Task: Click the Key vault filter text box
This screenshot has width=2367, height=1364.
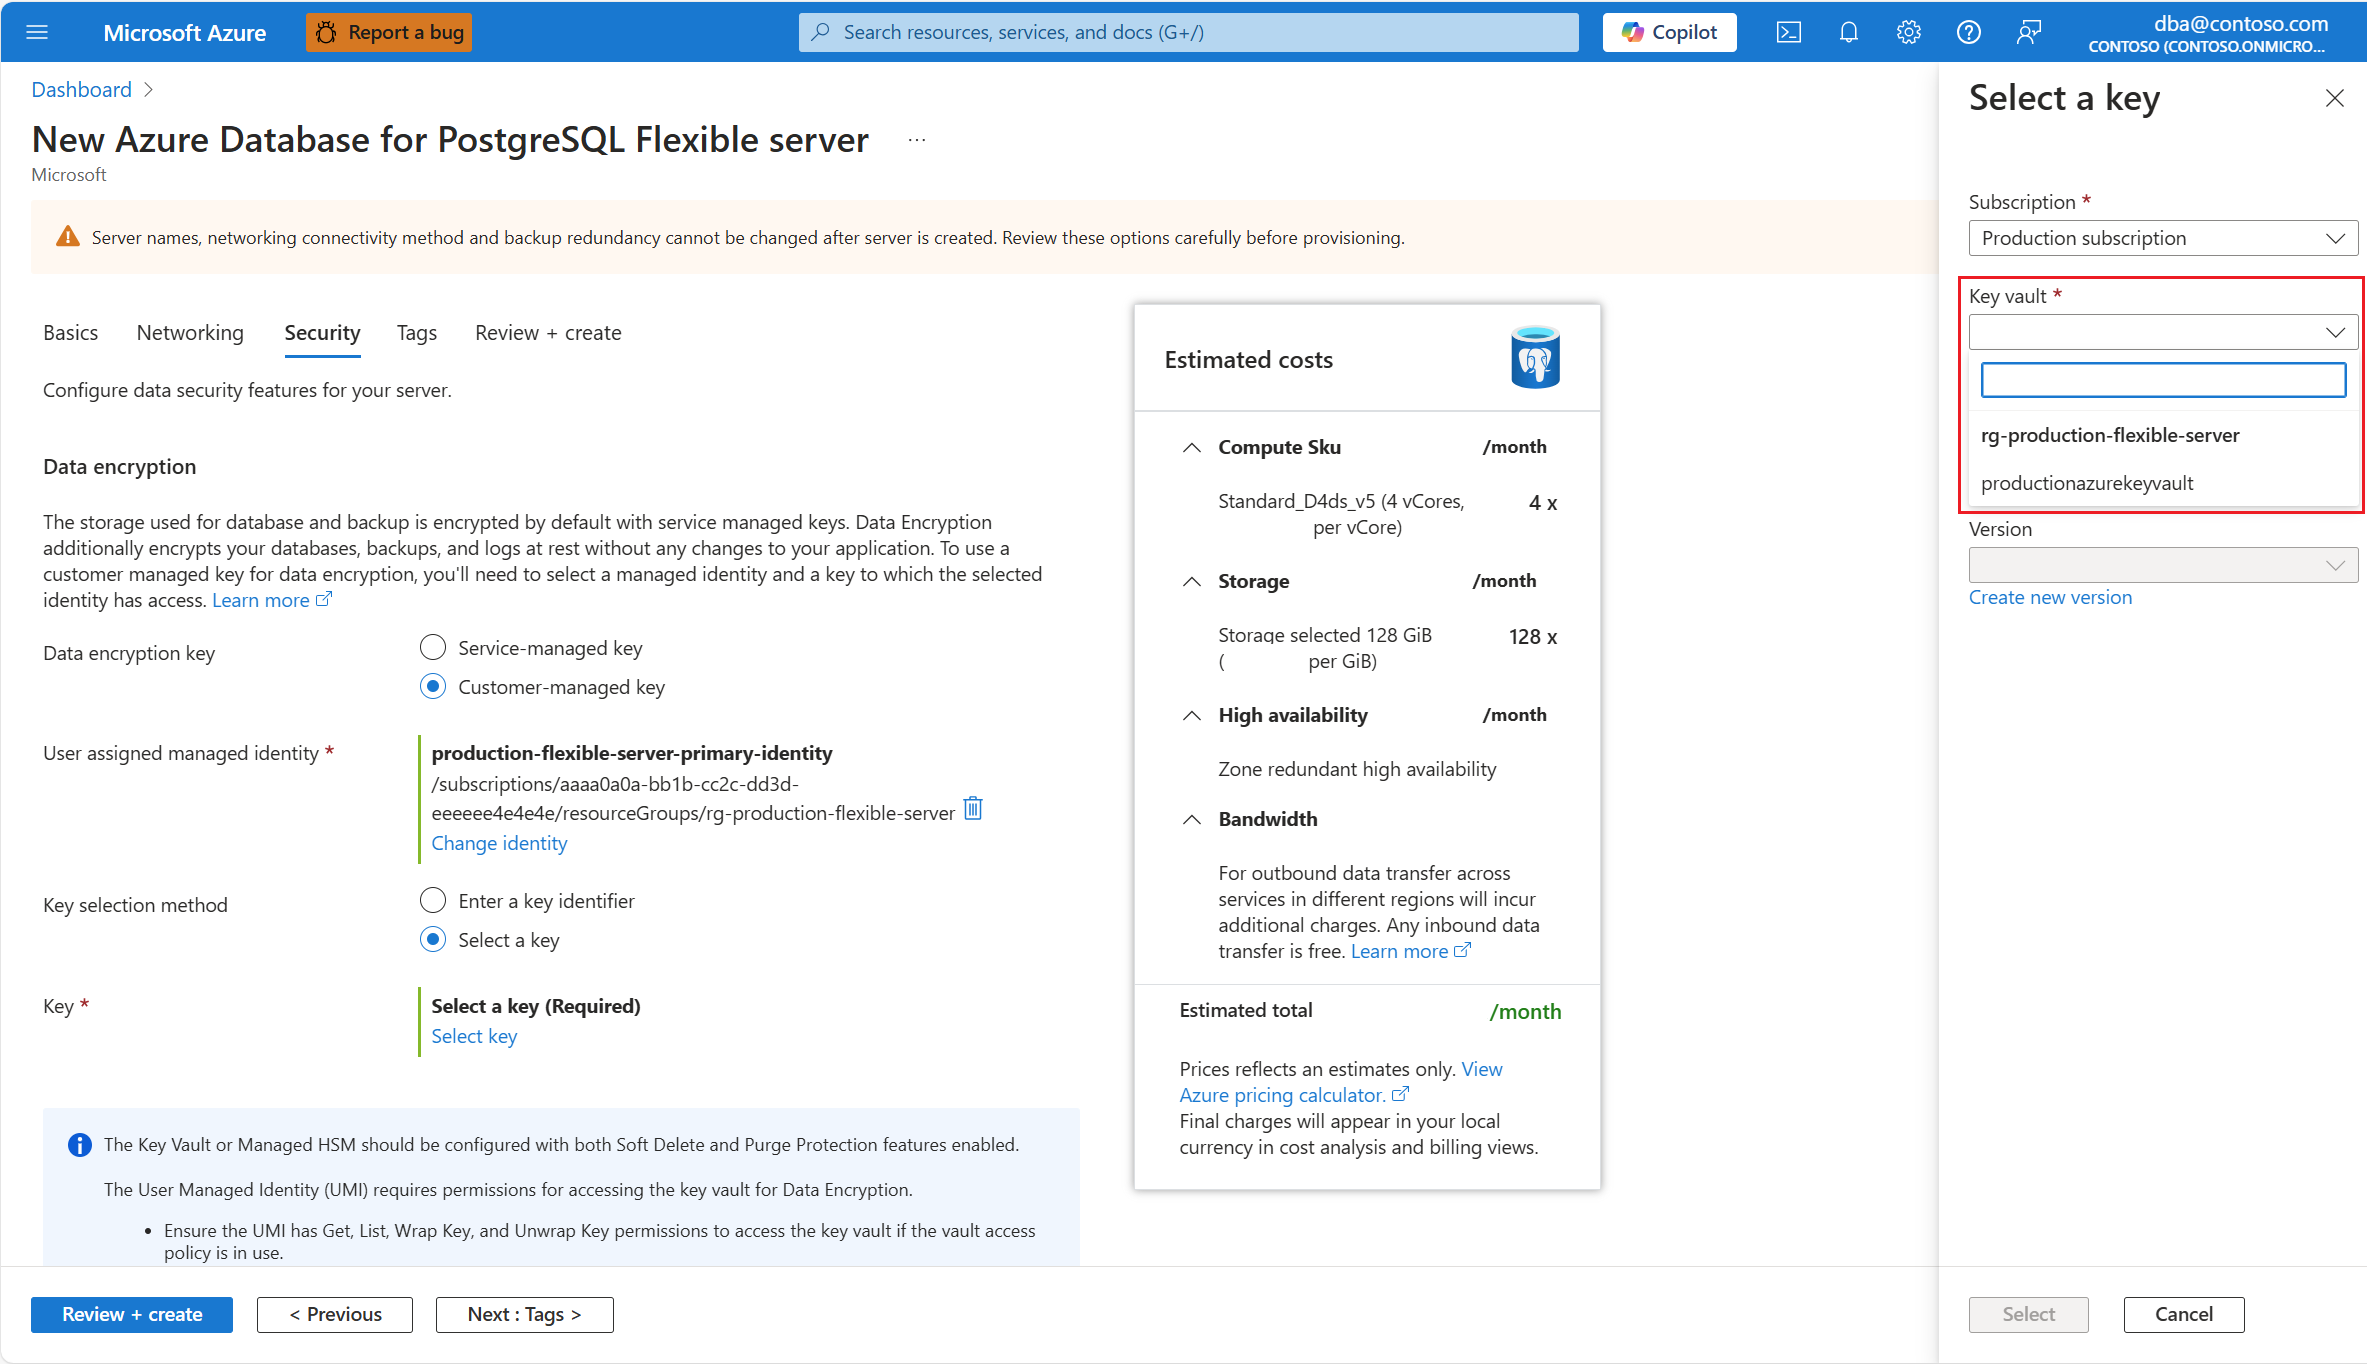Action: [x=2162, y=380]
